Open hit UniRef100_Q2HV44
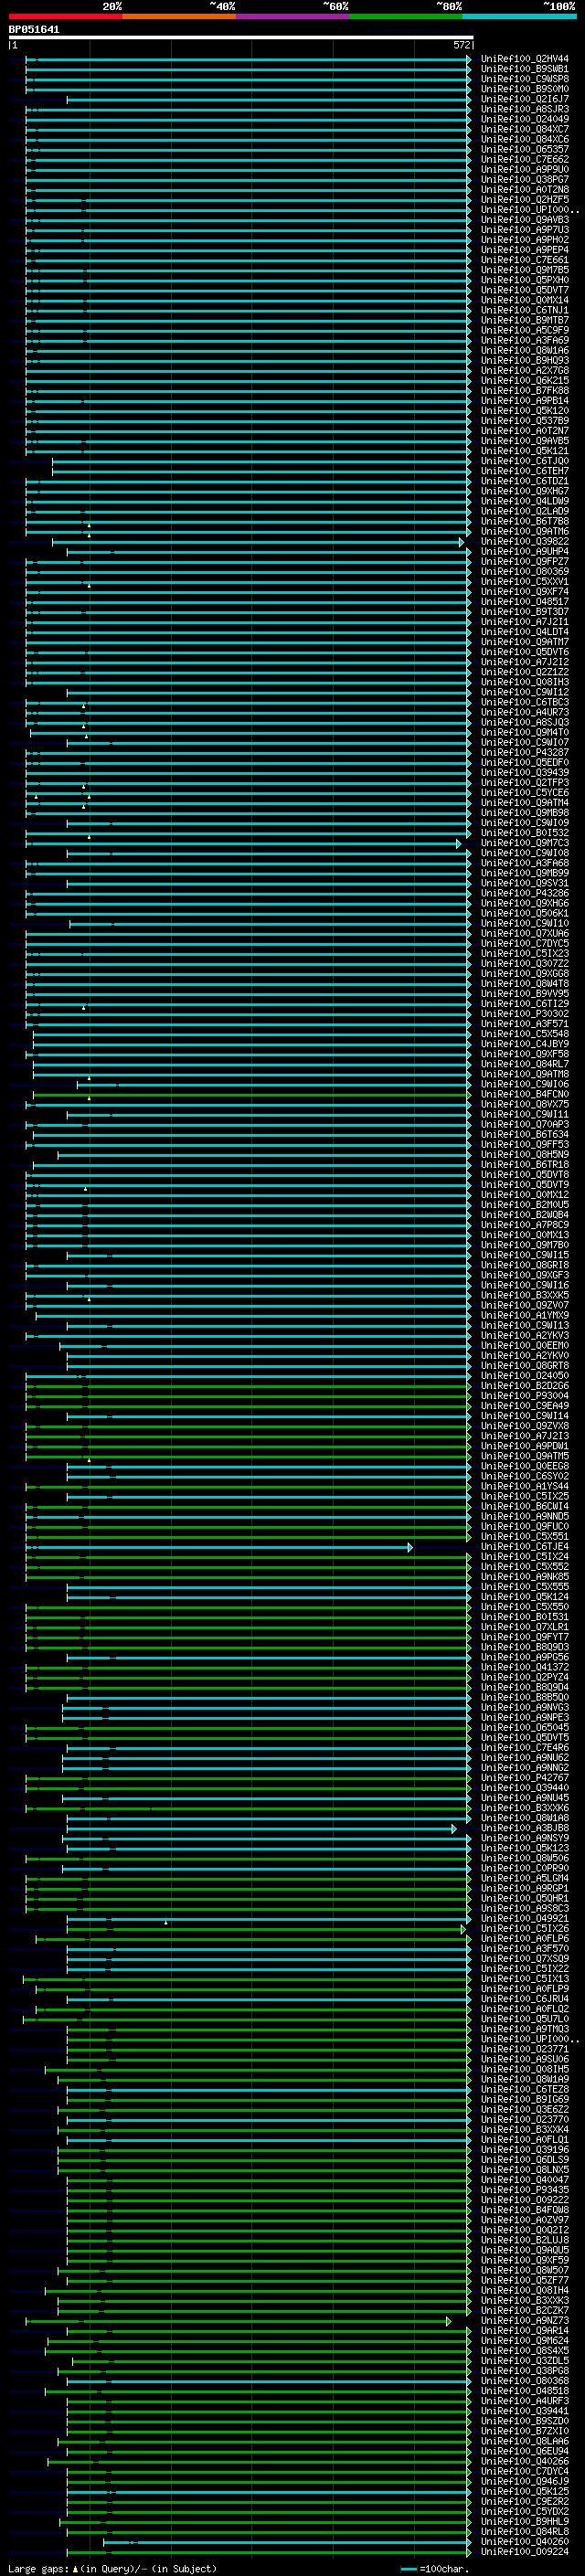This screenshot has height=2576, width=585. [x=525, y=59]
